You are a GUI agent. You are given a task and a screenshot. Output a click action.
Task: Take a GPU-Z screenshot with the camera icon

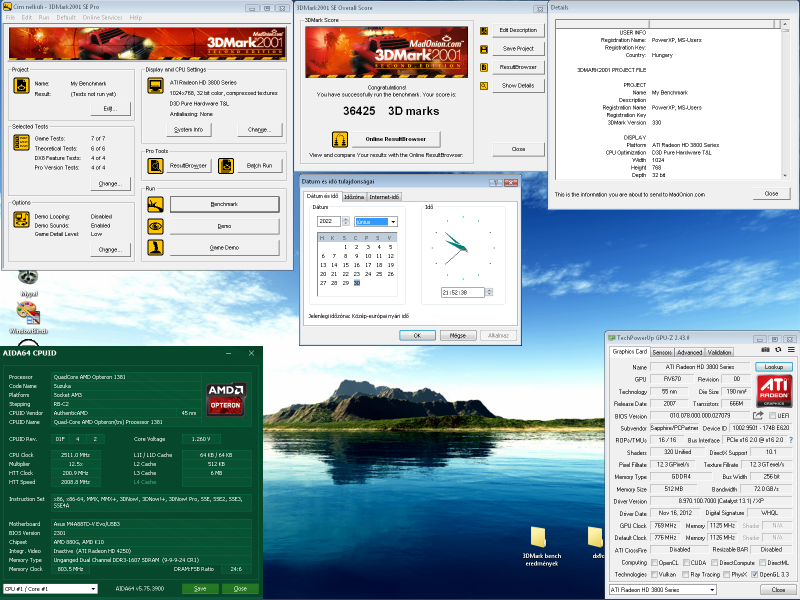(765, 350)
